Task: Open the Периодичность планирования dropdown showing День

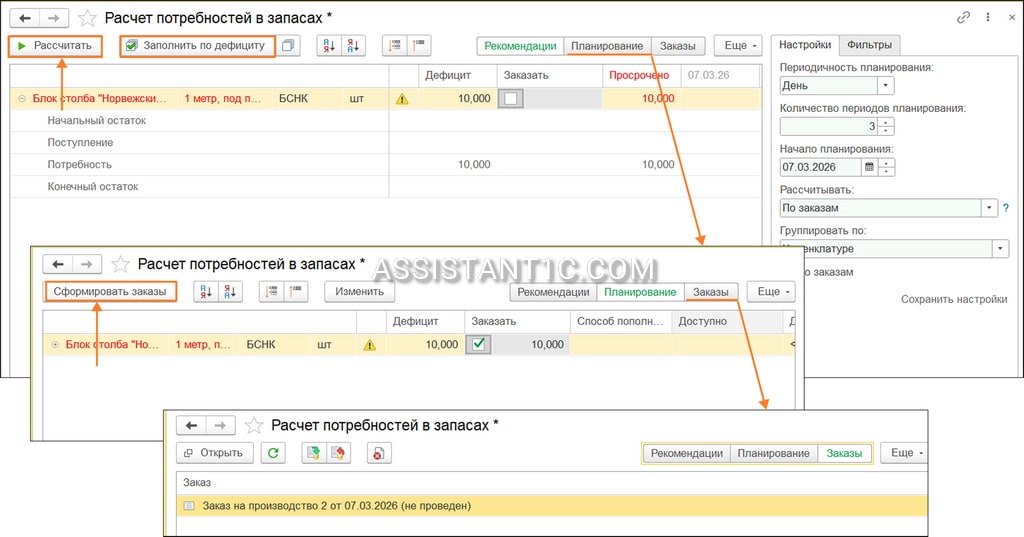Action: tap(886, 86)
